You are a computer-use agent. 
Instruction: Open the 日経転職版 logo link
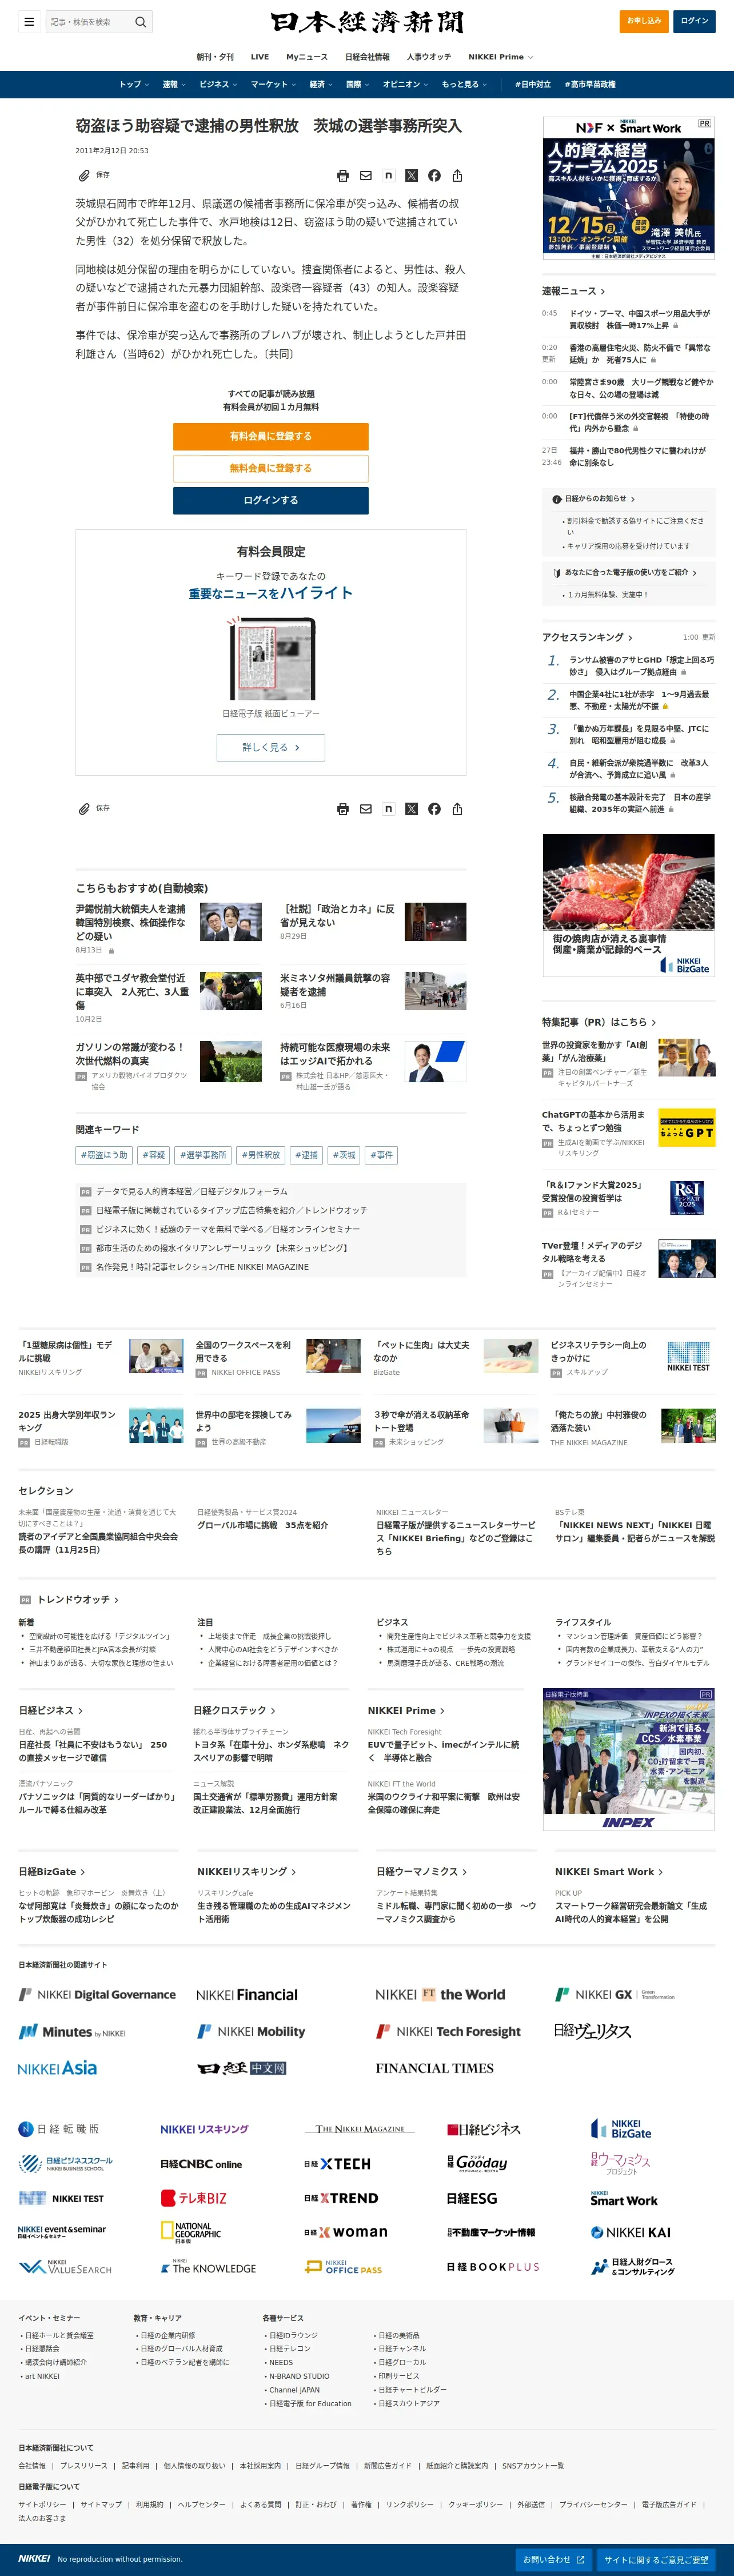(59, 2129)
